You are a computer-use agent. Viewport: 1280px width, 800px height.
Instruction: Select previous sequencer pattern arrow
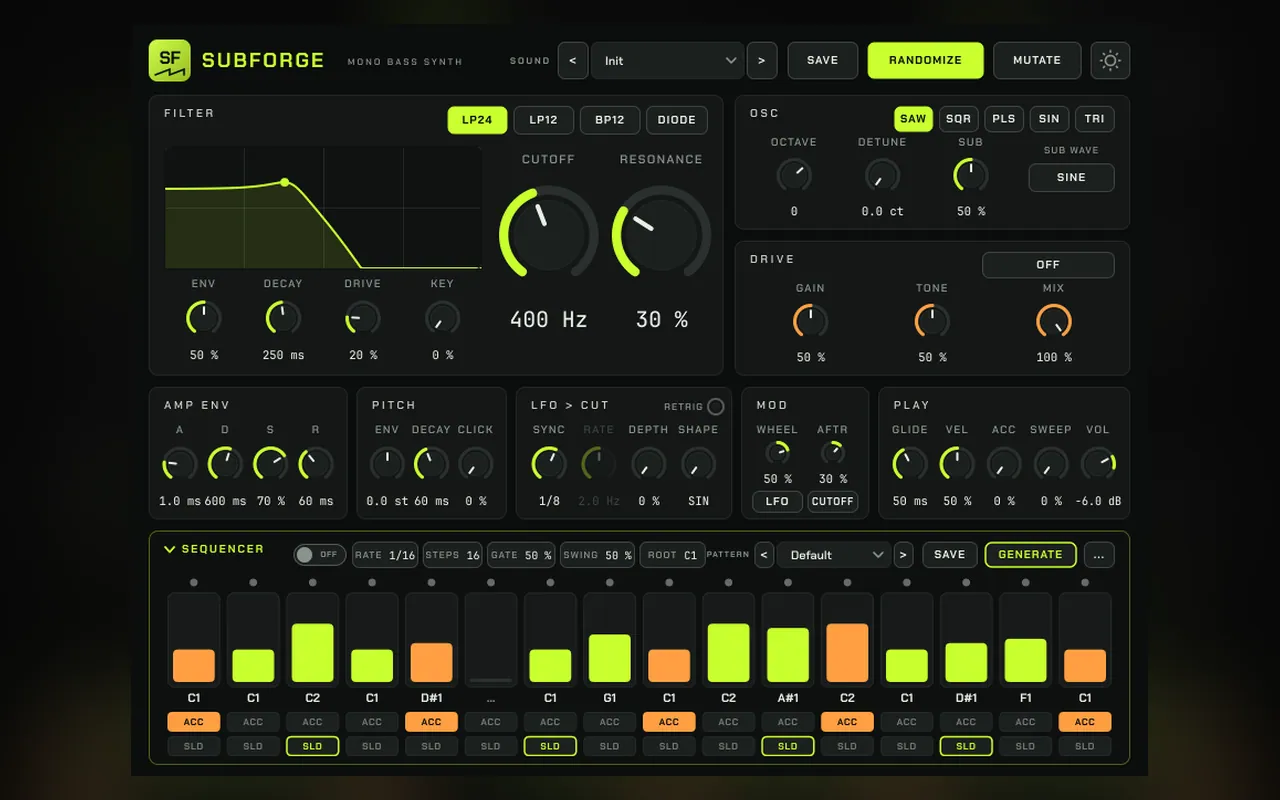pyautogui.click(x=764, y=555)
